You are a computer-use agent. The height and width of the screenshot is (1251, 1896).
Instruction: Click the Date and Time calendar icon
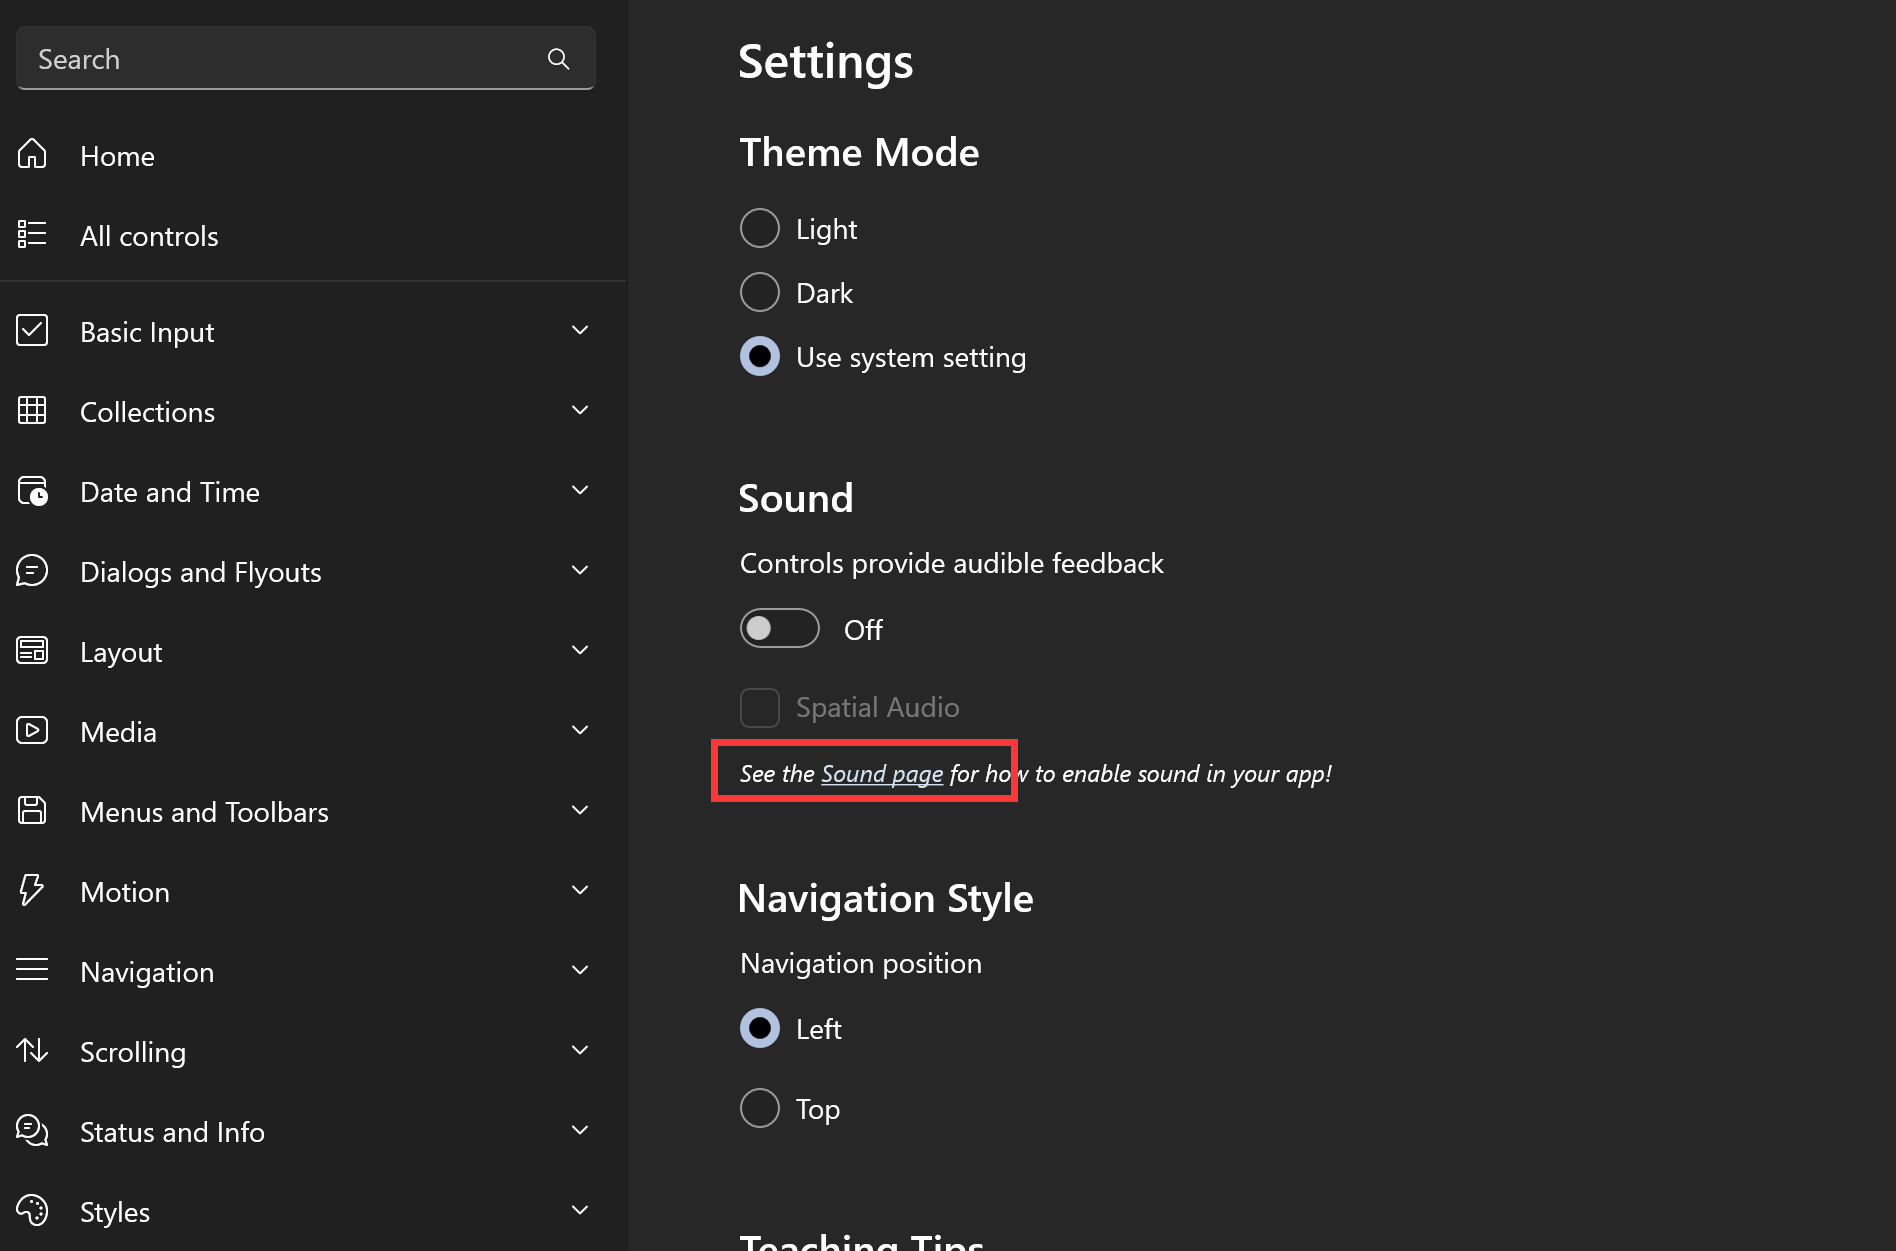(x=32, y=491)
